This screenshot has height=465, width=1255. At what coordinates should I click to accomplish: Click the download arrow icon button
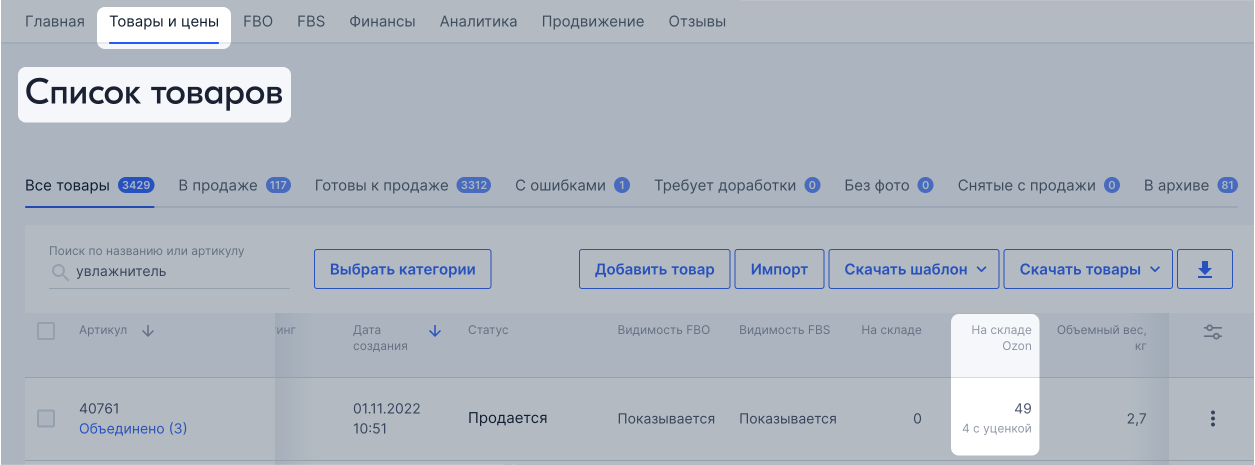point(1204,269)
